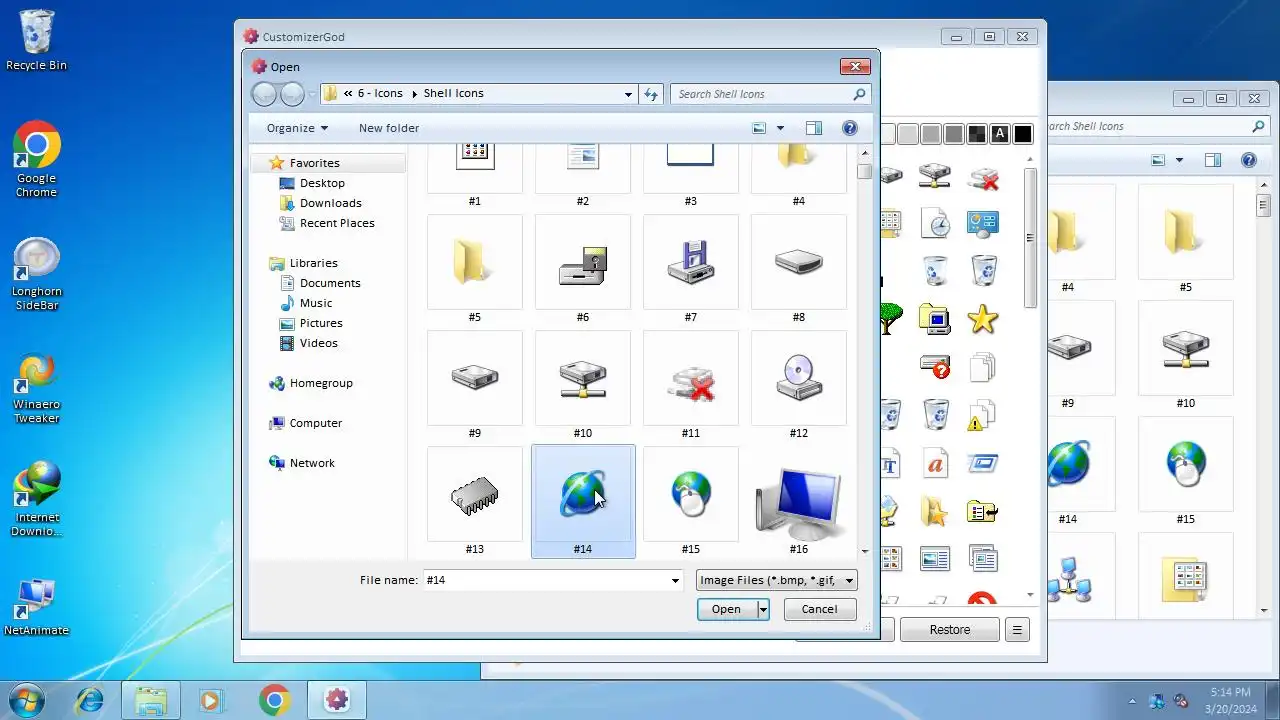Pick the black background swatch in CustomizerGod
Screen dimensions: 1280x720
tap(1023, 134)
